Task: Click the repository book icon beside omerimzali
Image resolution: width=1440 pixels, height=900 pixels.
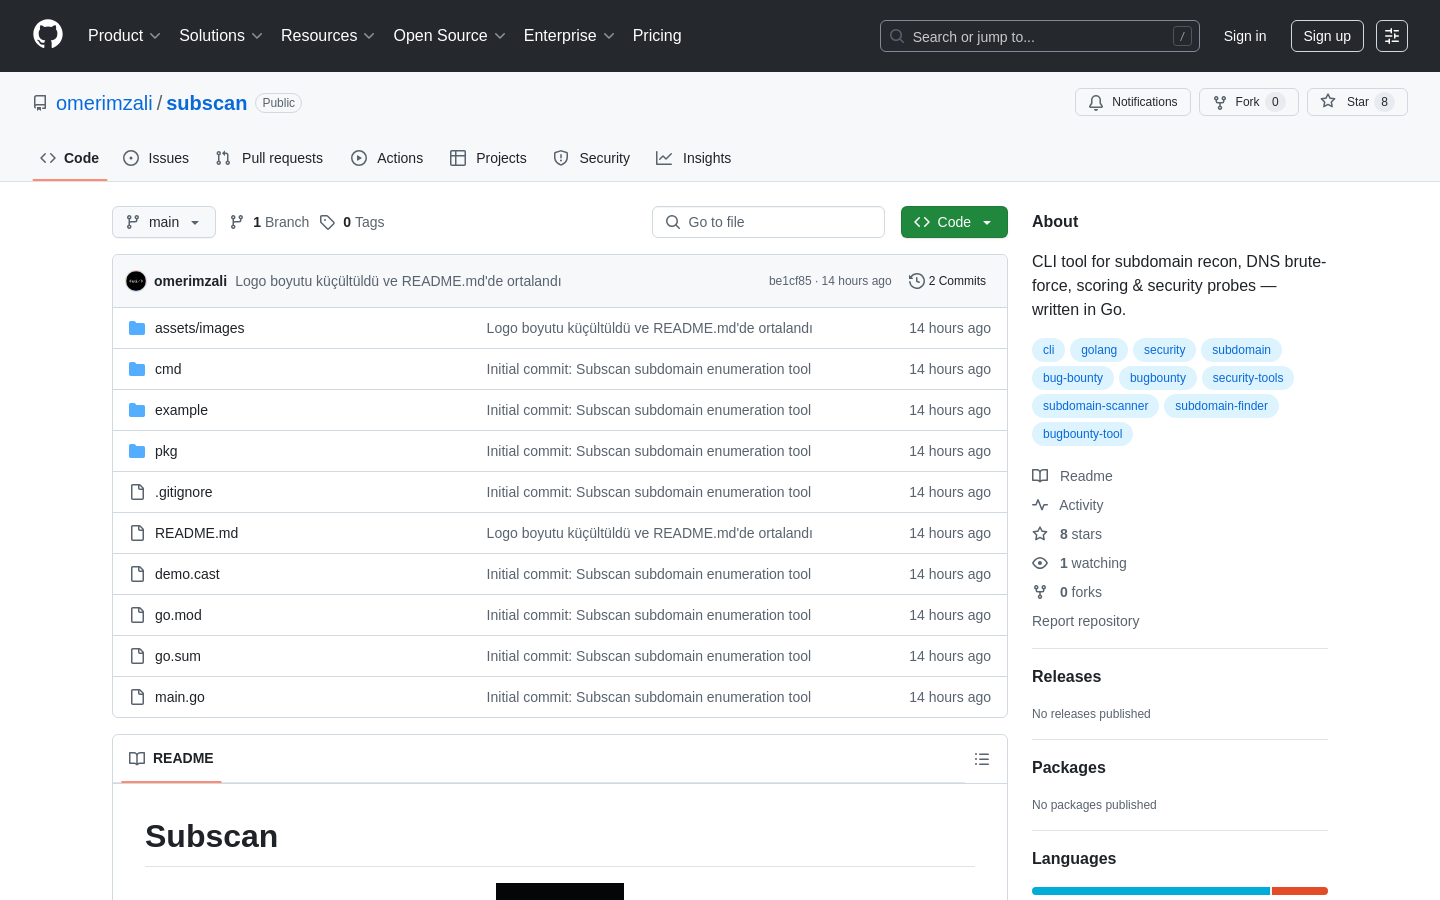Action: [40, 103]
